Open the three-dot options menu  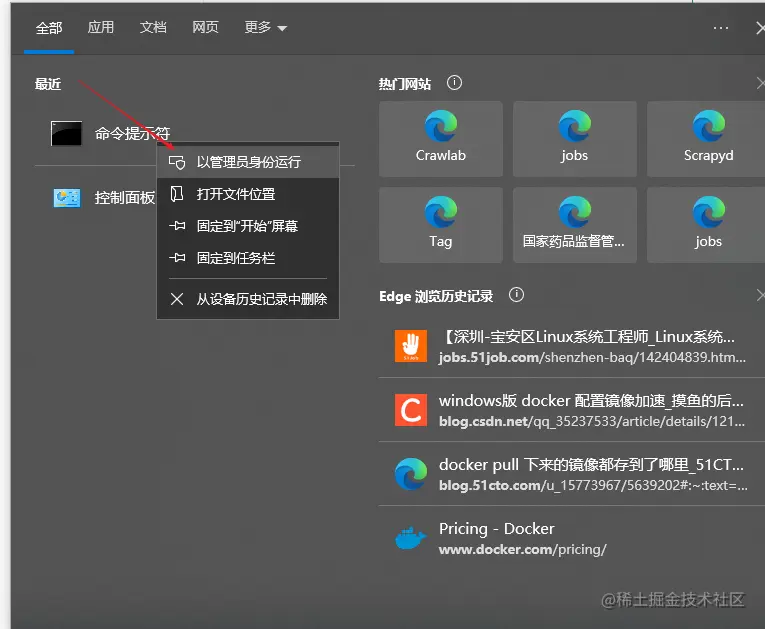[x=721, y=28]
